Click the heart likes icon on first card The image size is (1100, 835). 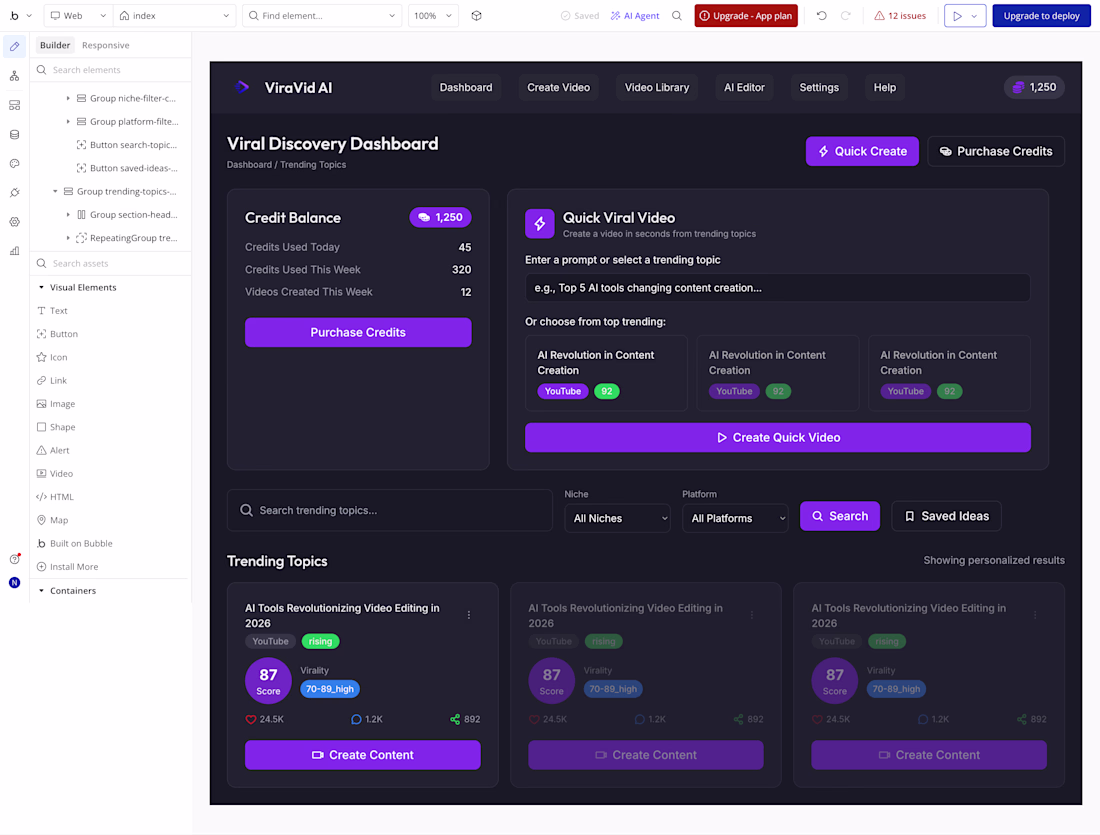[x=250, y=719]
